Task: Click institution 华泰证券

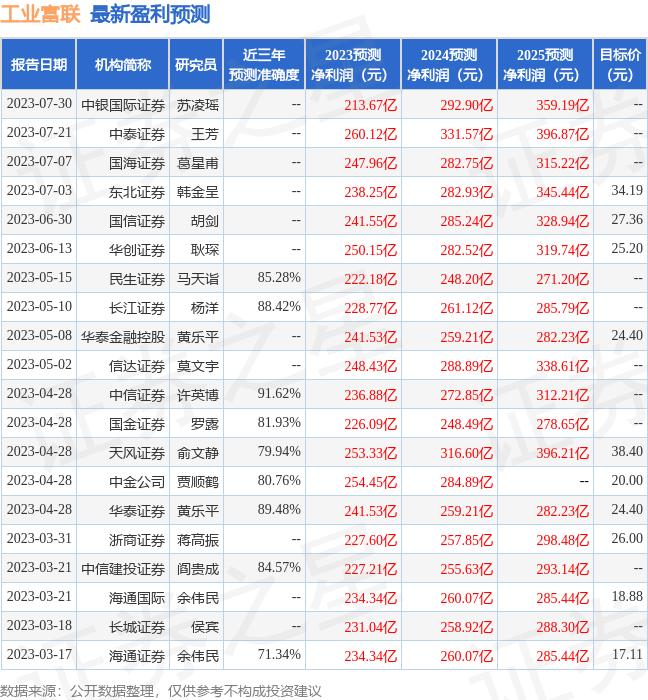Action: [137, 512]
